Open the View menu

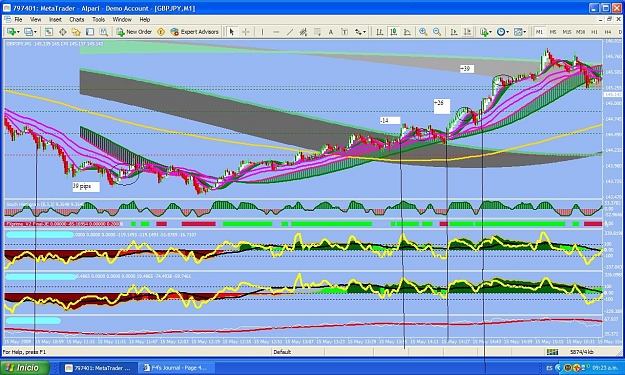click(35, 20)
